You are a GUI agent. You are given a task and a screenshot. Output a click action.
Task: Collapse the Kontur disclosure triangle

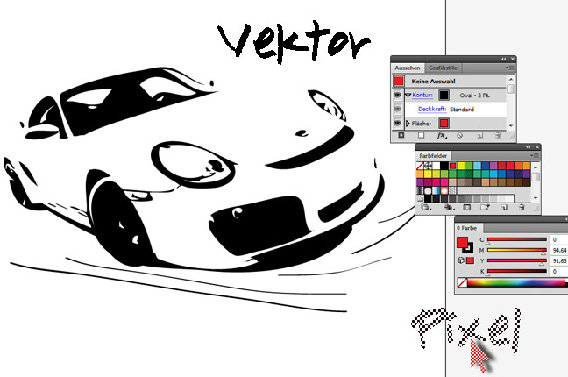(408, 95)
